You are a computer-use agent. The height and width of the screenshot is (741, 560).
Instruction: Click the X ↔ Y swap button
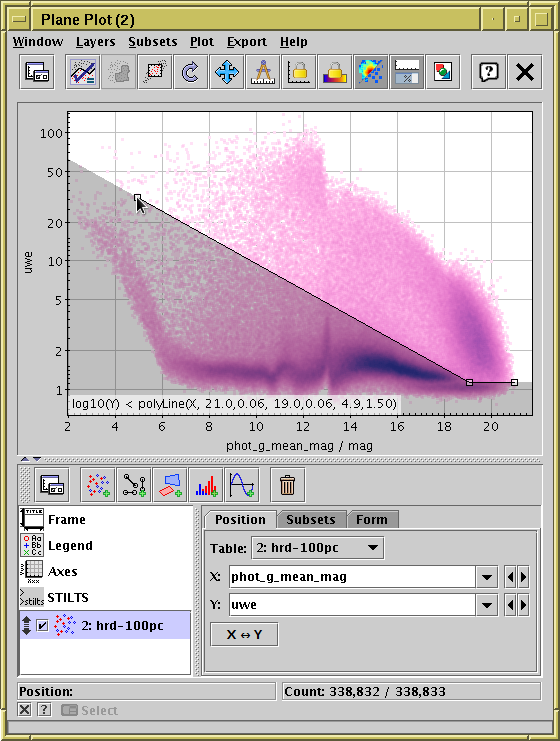[x=244, y=635]
